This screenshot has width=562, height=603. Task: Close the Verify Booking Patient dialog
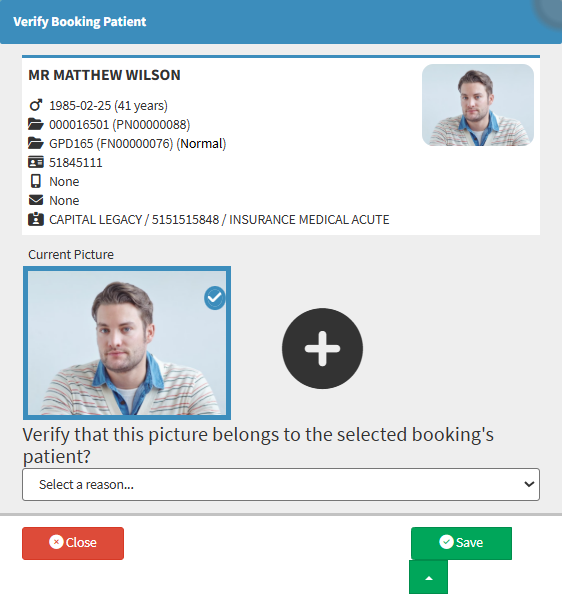coord(73,543)
